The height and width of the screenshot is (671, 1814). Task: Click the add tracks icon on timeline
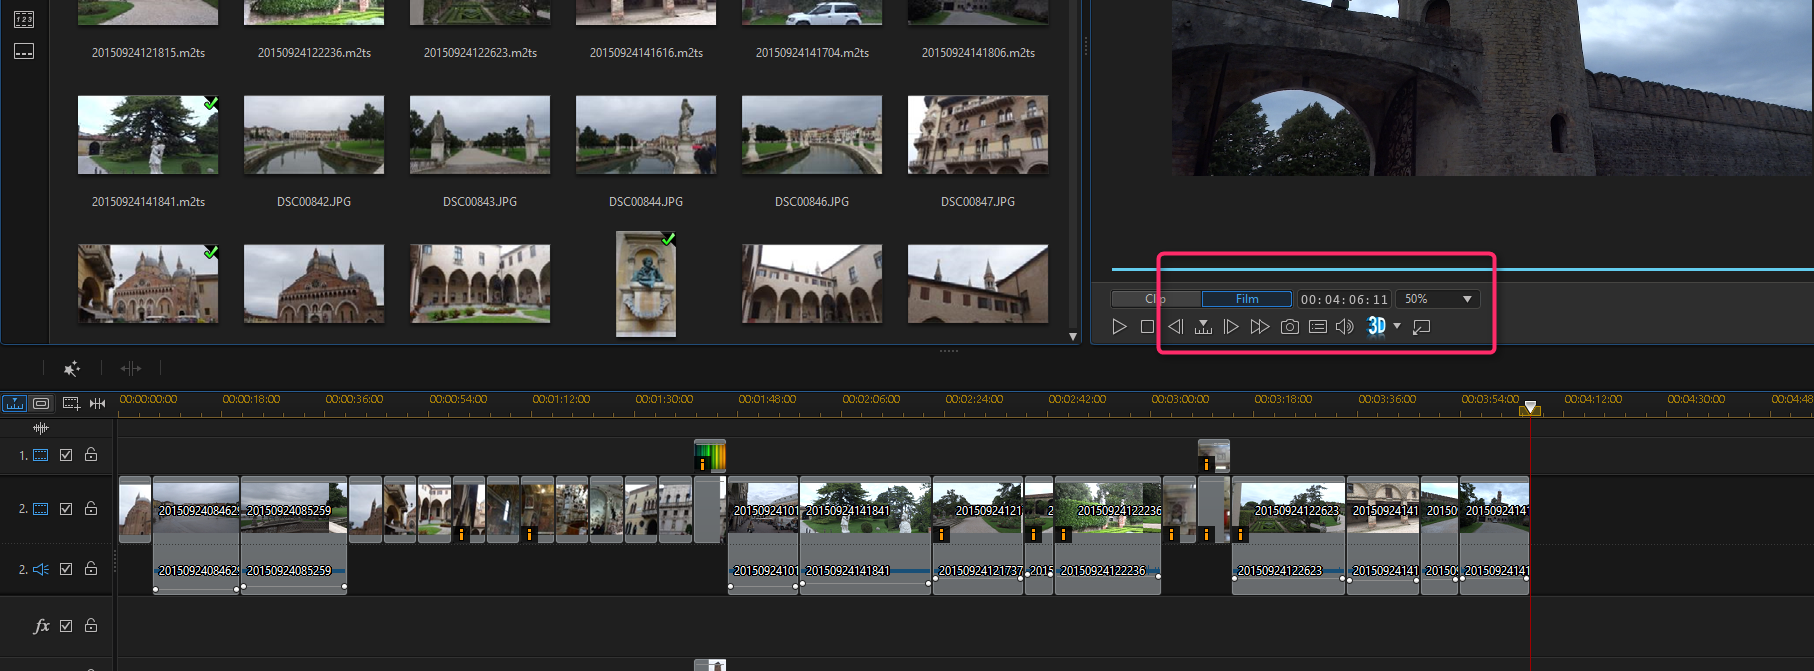71,403
